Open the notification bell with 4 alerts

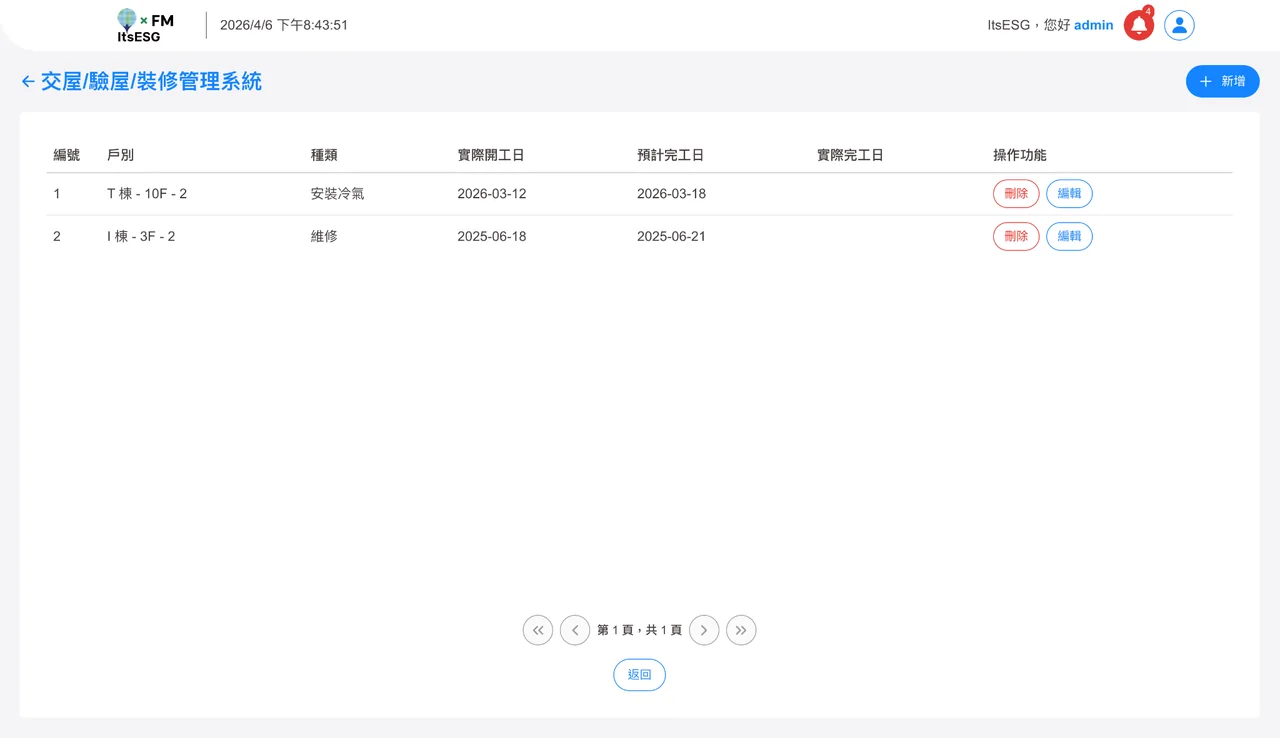tap(1138, 25)
